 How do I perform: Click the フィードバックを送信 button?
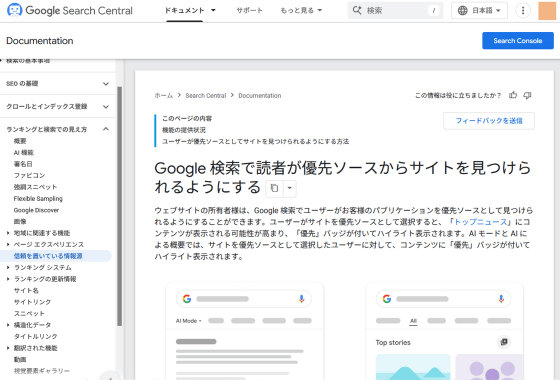click(x=489, y=121)
